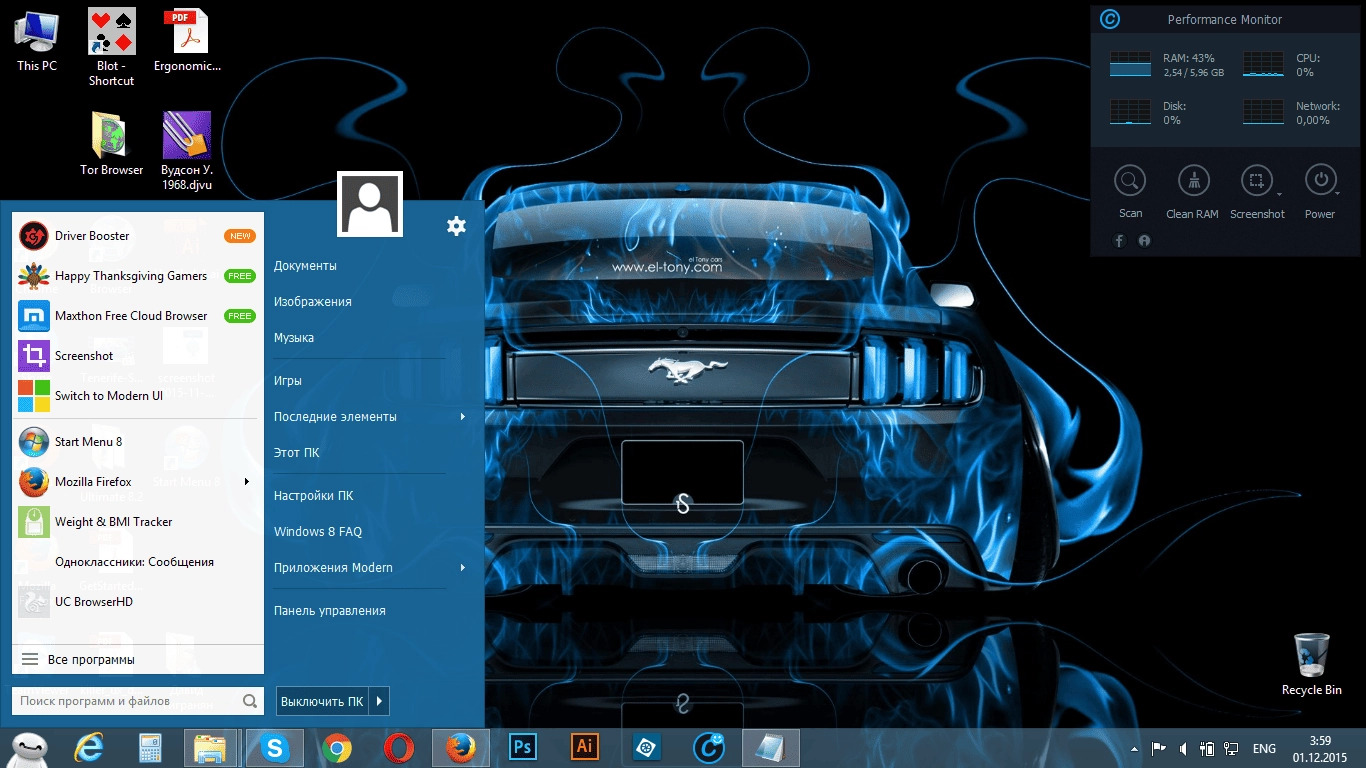
Task: Open Weight & BMI Tracker
Action: [138, 522]
